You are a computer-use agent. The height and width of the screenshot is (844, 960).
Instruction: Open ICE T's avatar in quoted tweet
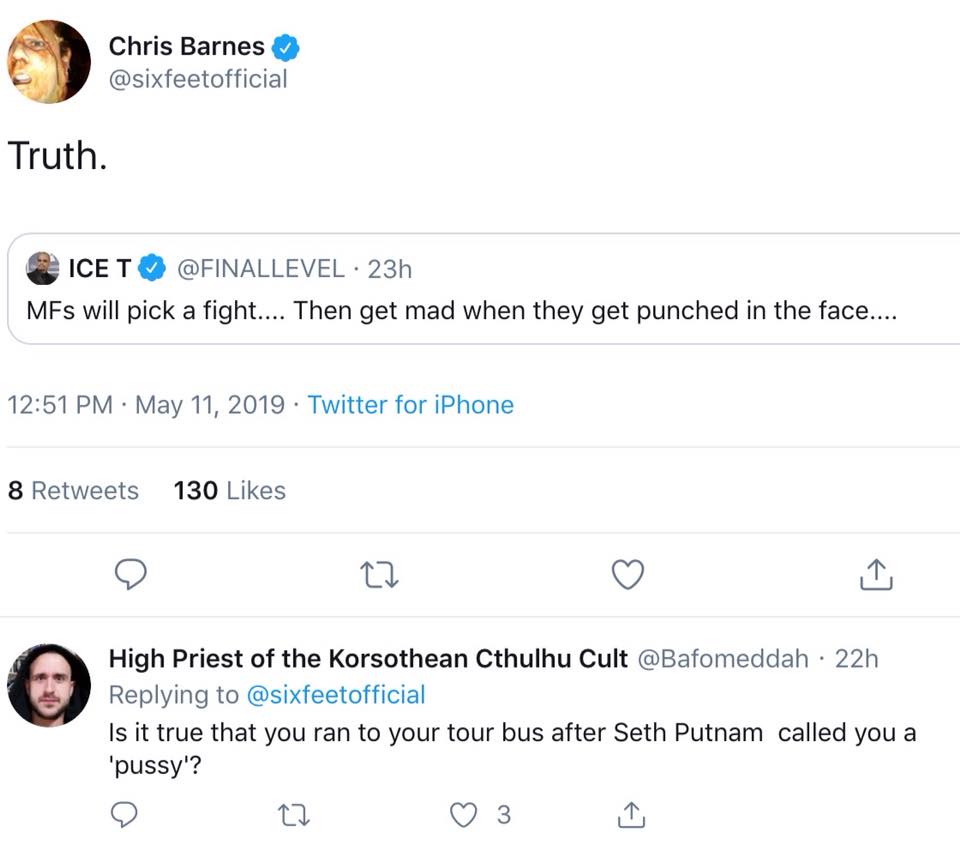[x=43, y=268]
